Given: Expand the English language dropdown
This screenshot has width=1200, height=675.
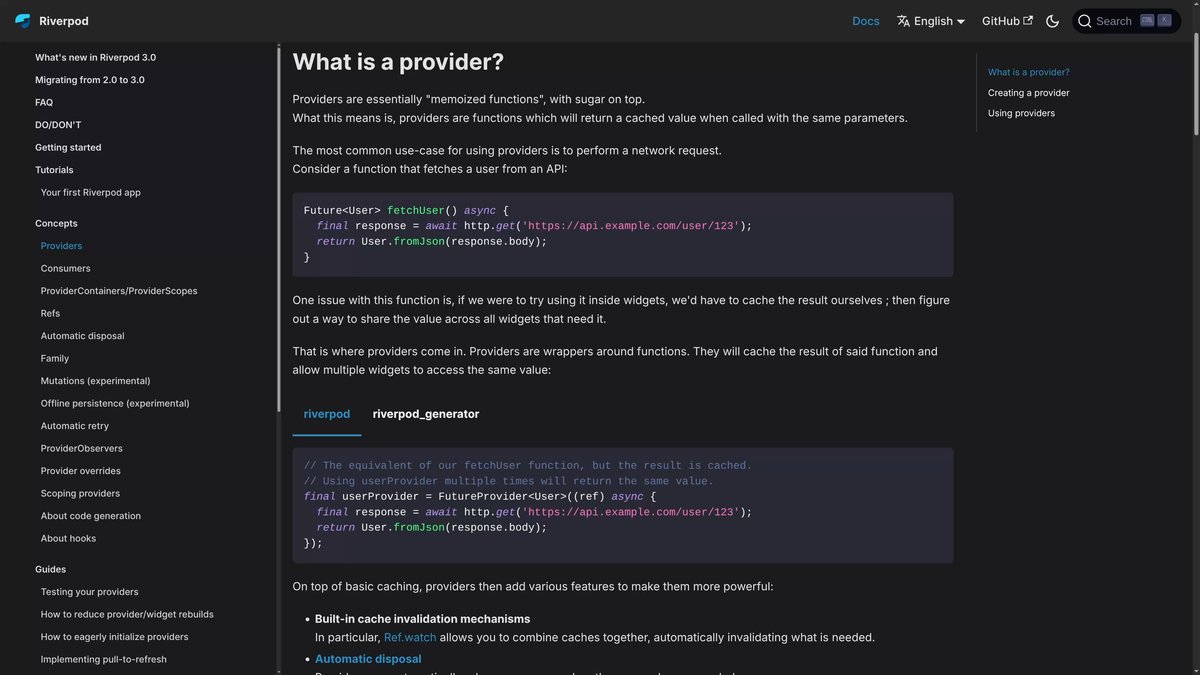Looking at the screenshot, I should pos(931,21).
